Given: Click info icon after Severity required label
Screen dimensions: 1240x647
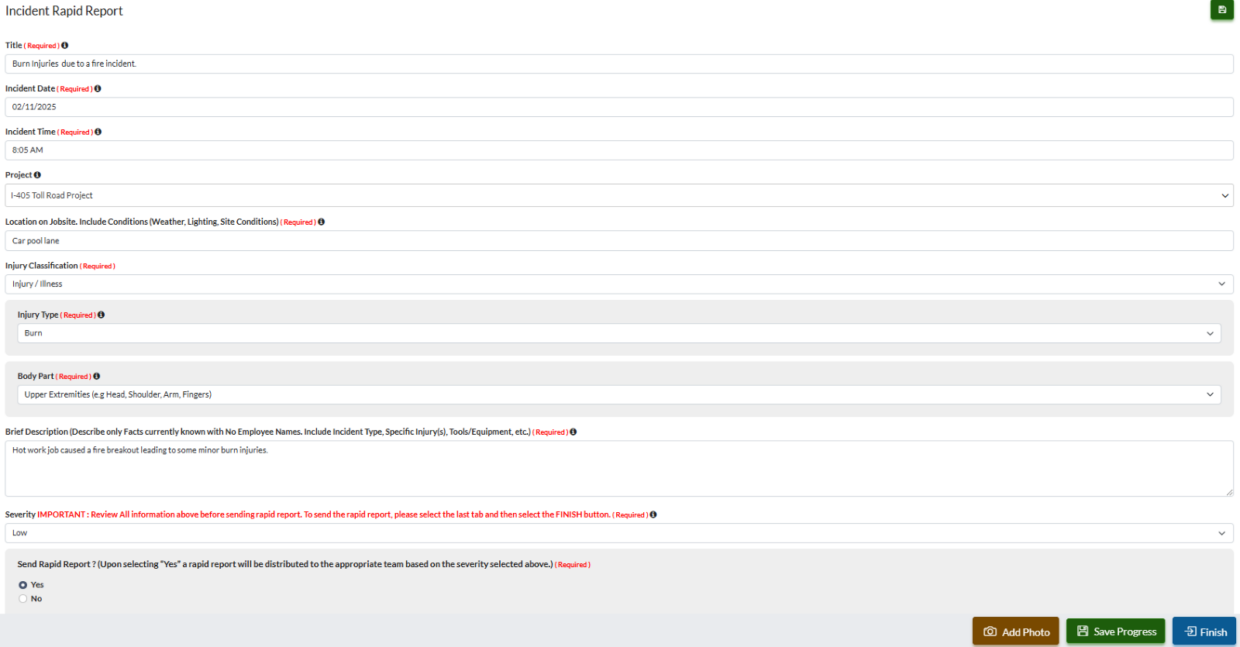Looking at the screenshot, I should (653, 514).
